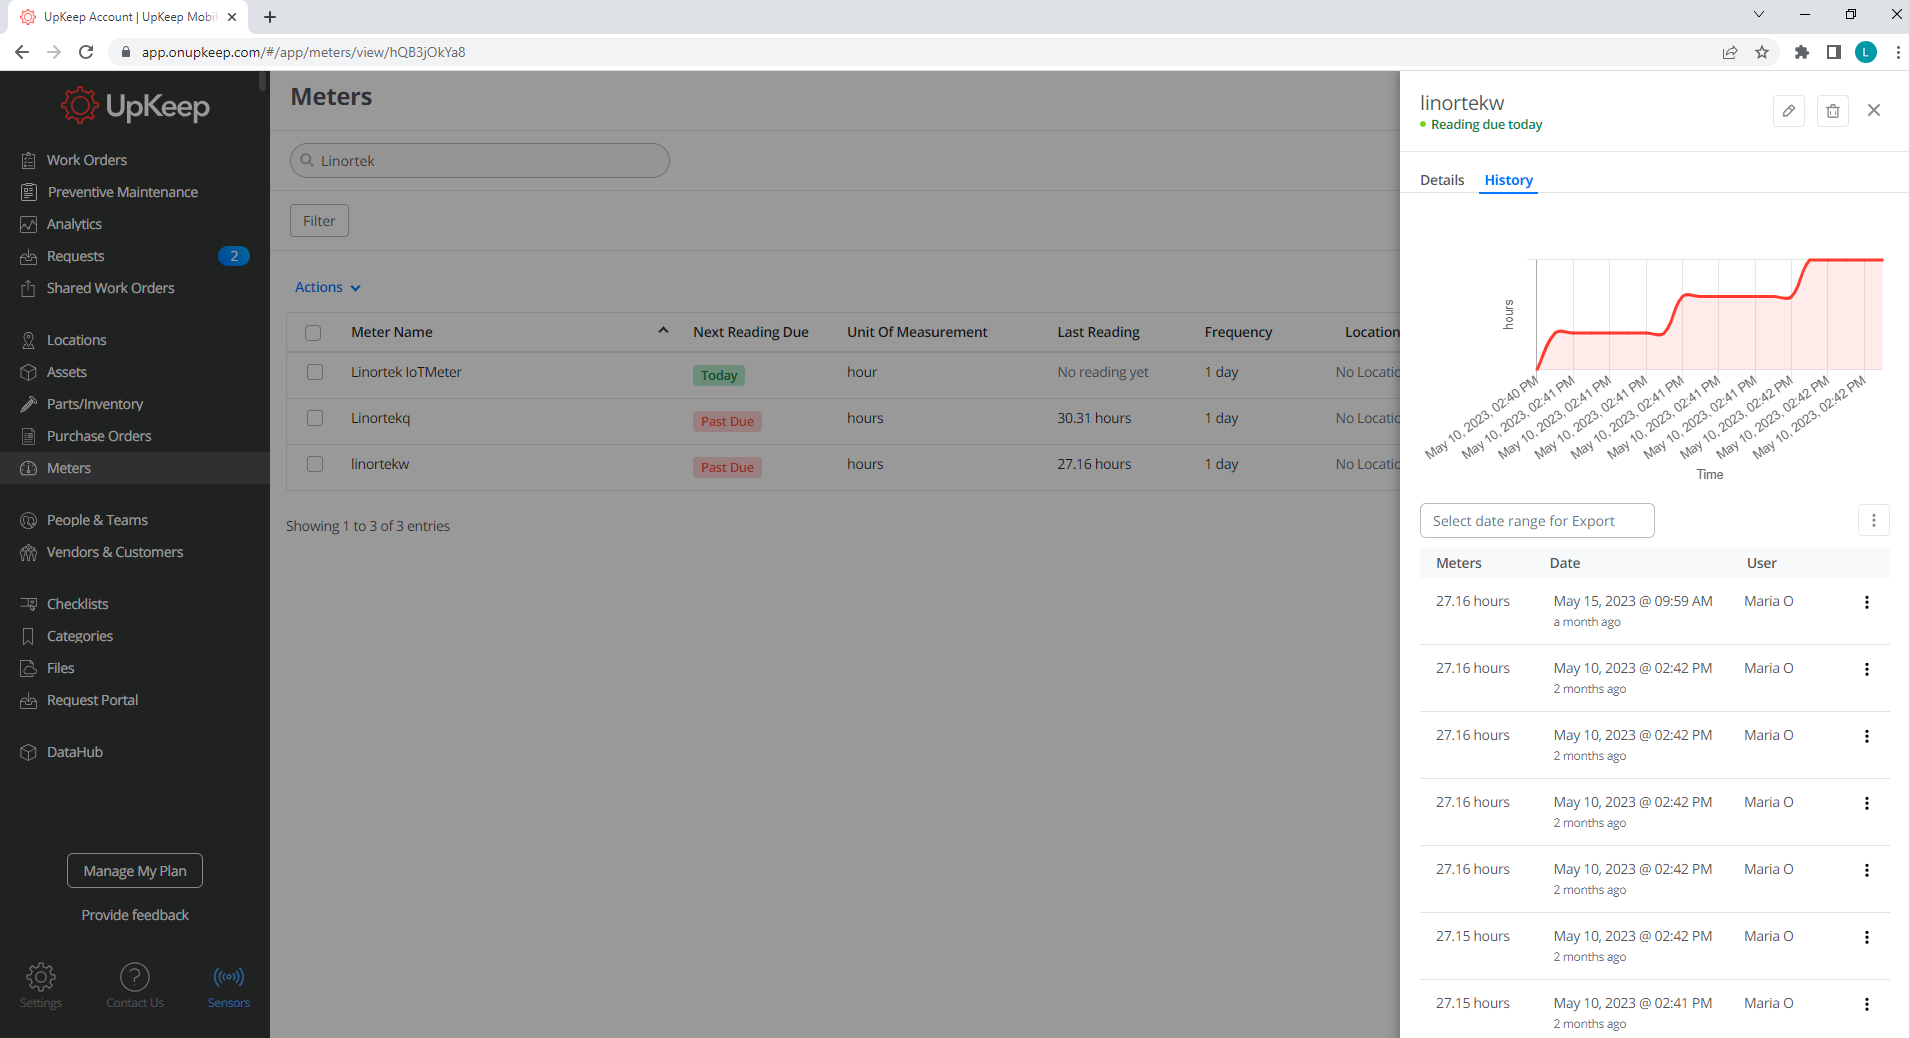This screenshot has height=1038, width=1909.
Task: Open Linortek IoTMeter meter link
Action: pos(406,372)
